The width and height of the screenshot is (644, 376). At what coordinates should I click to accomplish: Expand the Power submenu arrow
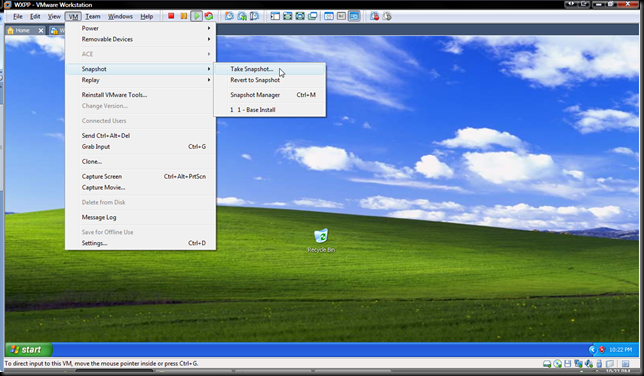point(209,28)
